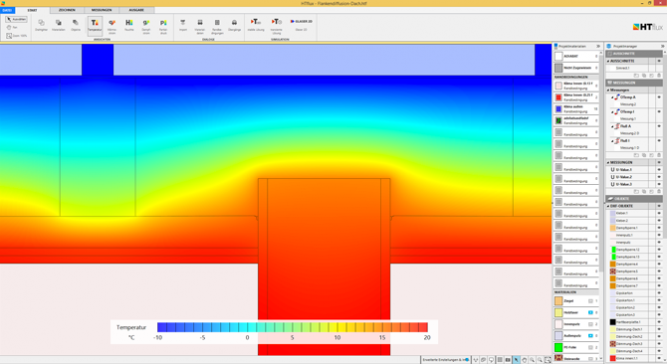The image size is (667, 364).
Task: Select the Klima außen boundary condition
Action: [576, 109]
